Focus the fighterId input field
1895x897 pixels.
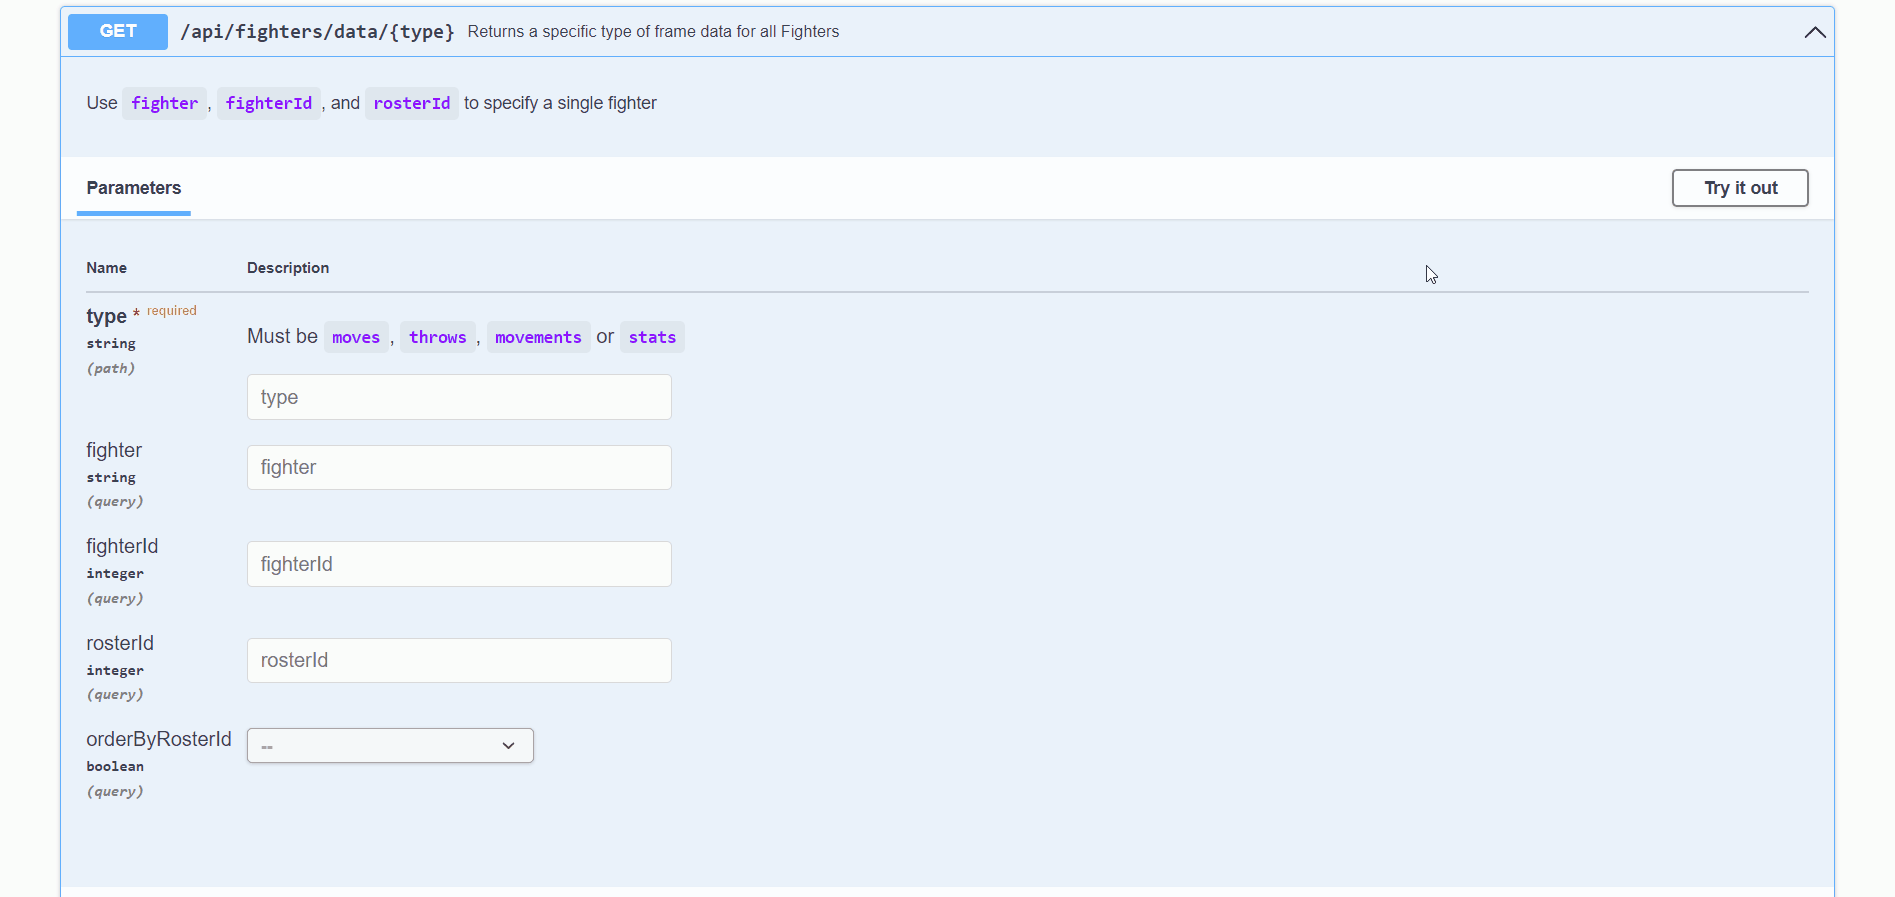click(x=459, y=564)
